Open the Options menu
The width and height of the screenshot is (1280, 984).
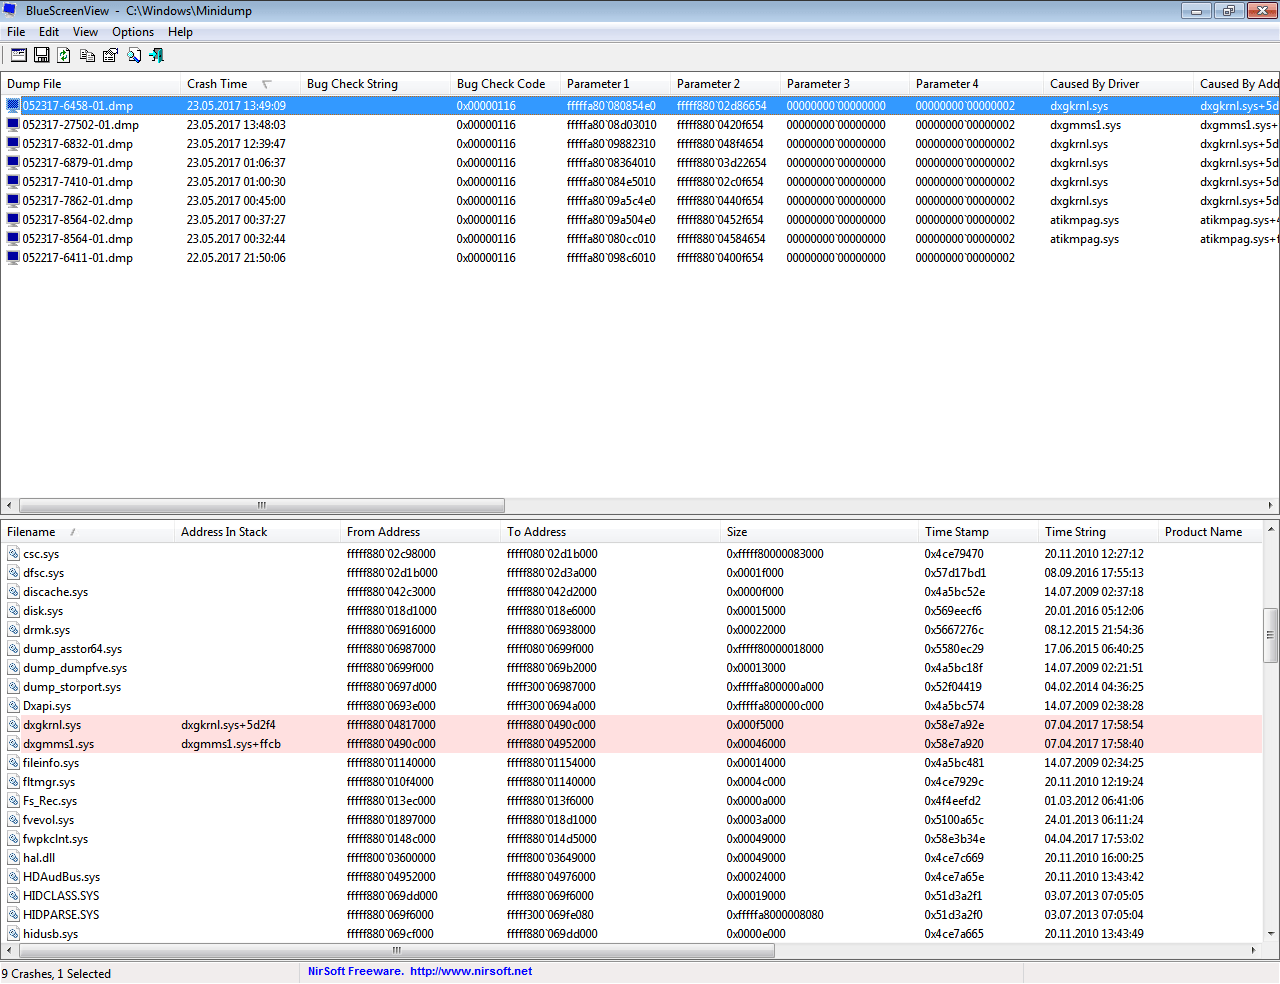coord(133,32)
